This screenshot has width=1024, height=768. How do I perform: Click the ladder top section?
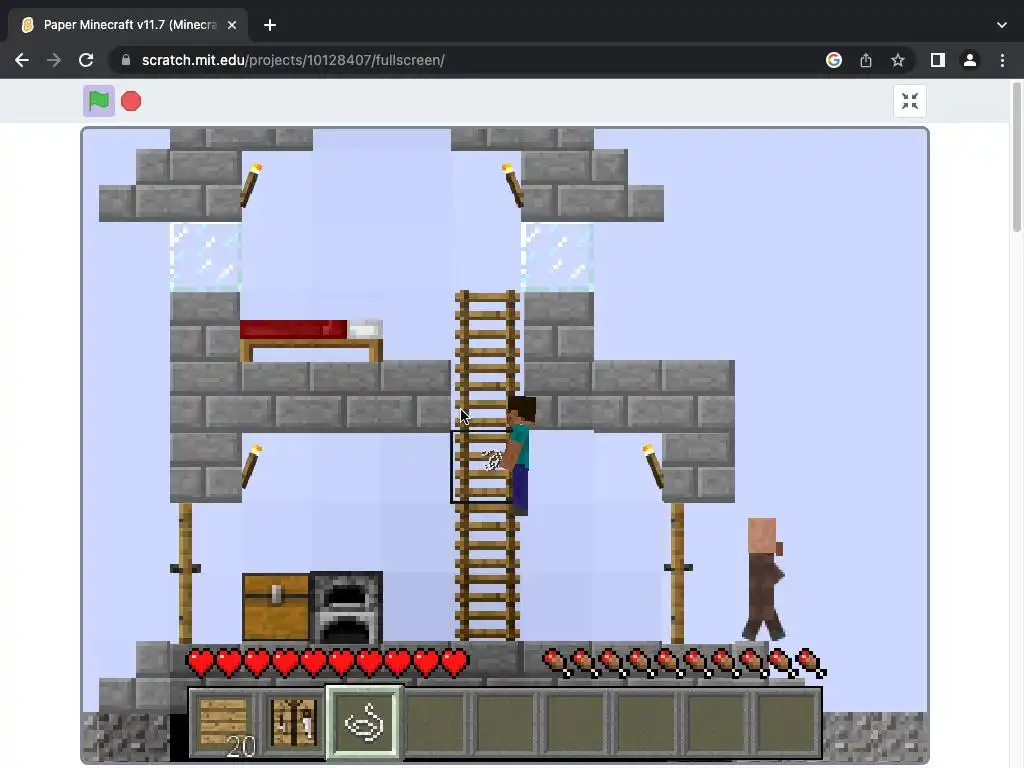487,325
